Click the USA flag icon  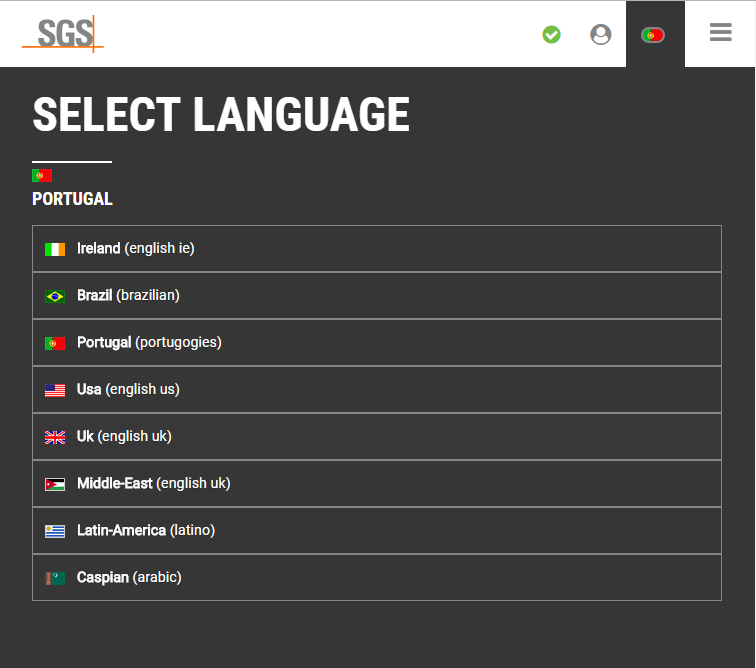click(55, 390)
